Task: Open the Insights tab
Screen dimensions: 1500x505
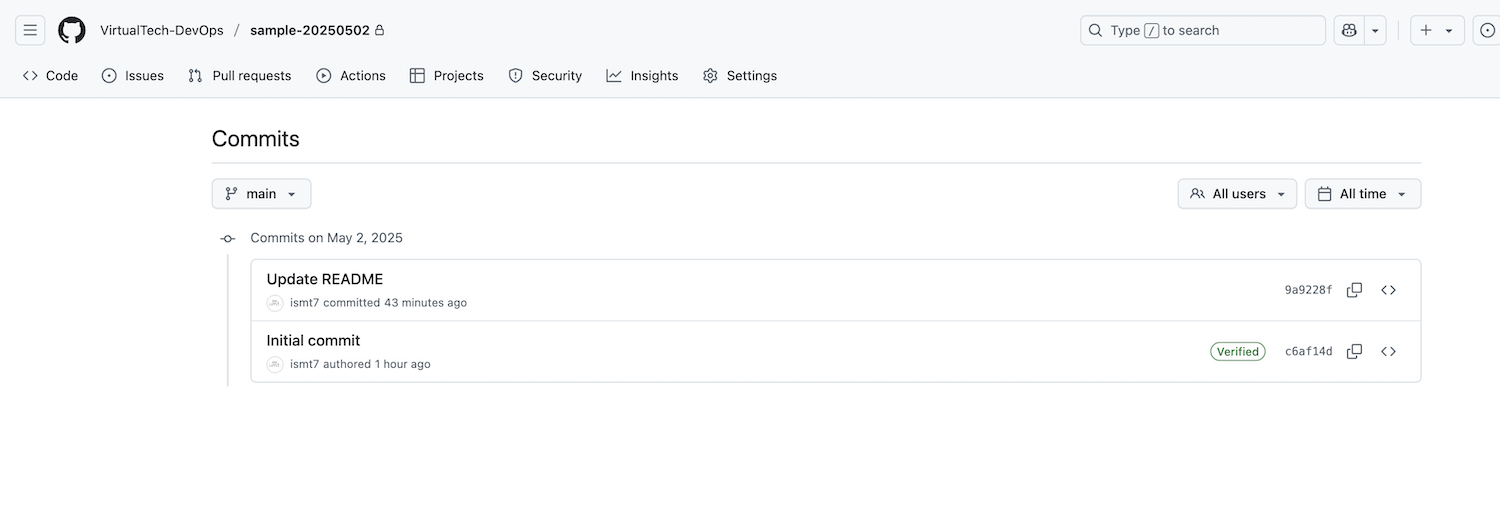Action: 642,76
